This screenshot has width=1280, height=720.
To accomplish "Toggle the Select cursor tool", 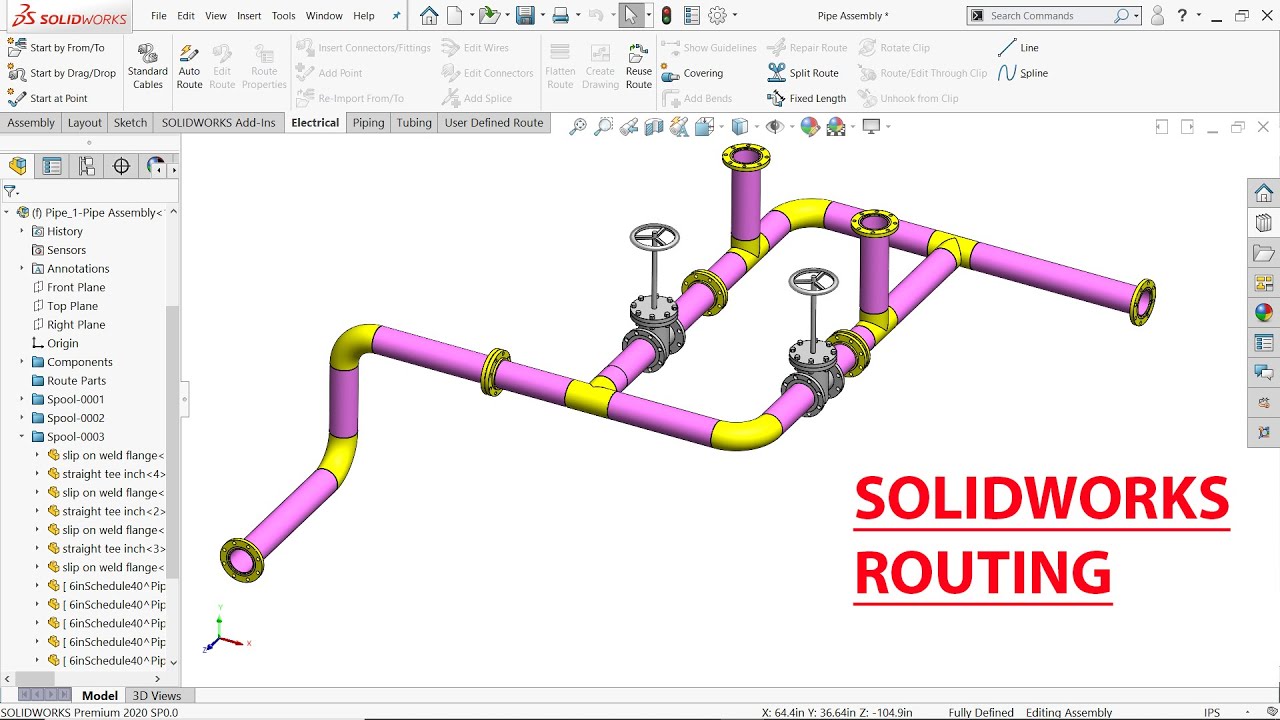I will pyautogui.click(x=631, y=15).
